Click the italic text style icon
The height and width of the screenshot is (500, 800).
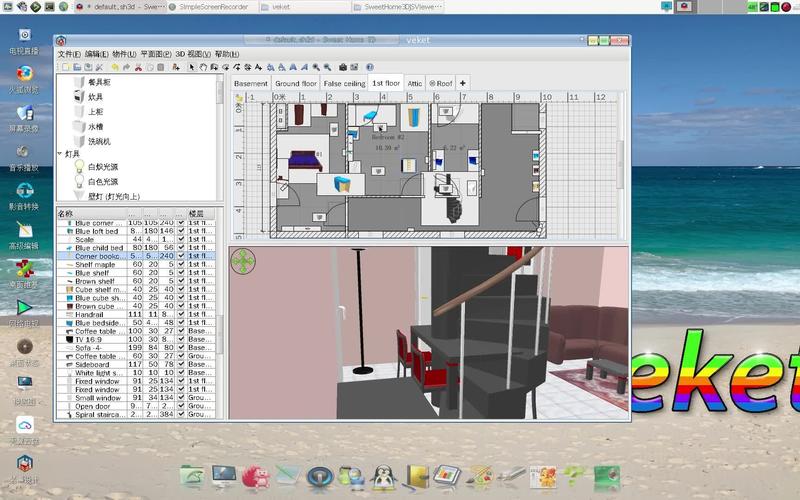tap(304, 67)
